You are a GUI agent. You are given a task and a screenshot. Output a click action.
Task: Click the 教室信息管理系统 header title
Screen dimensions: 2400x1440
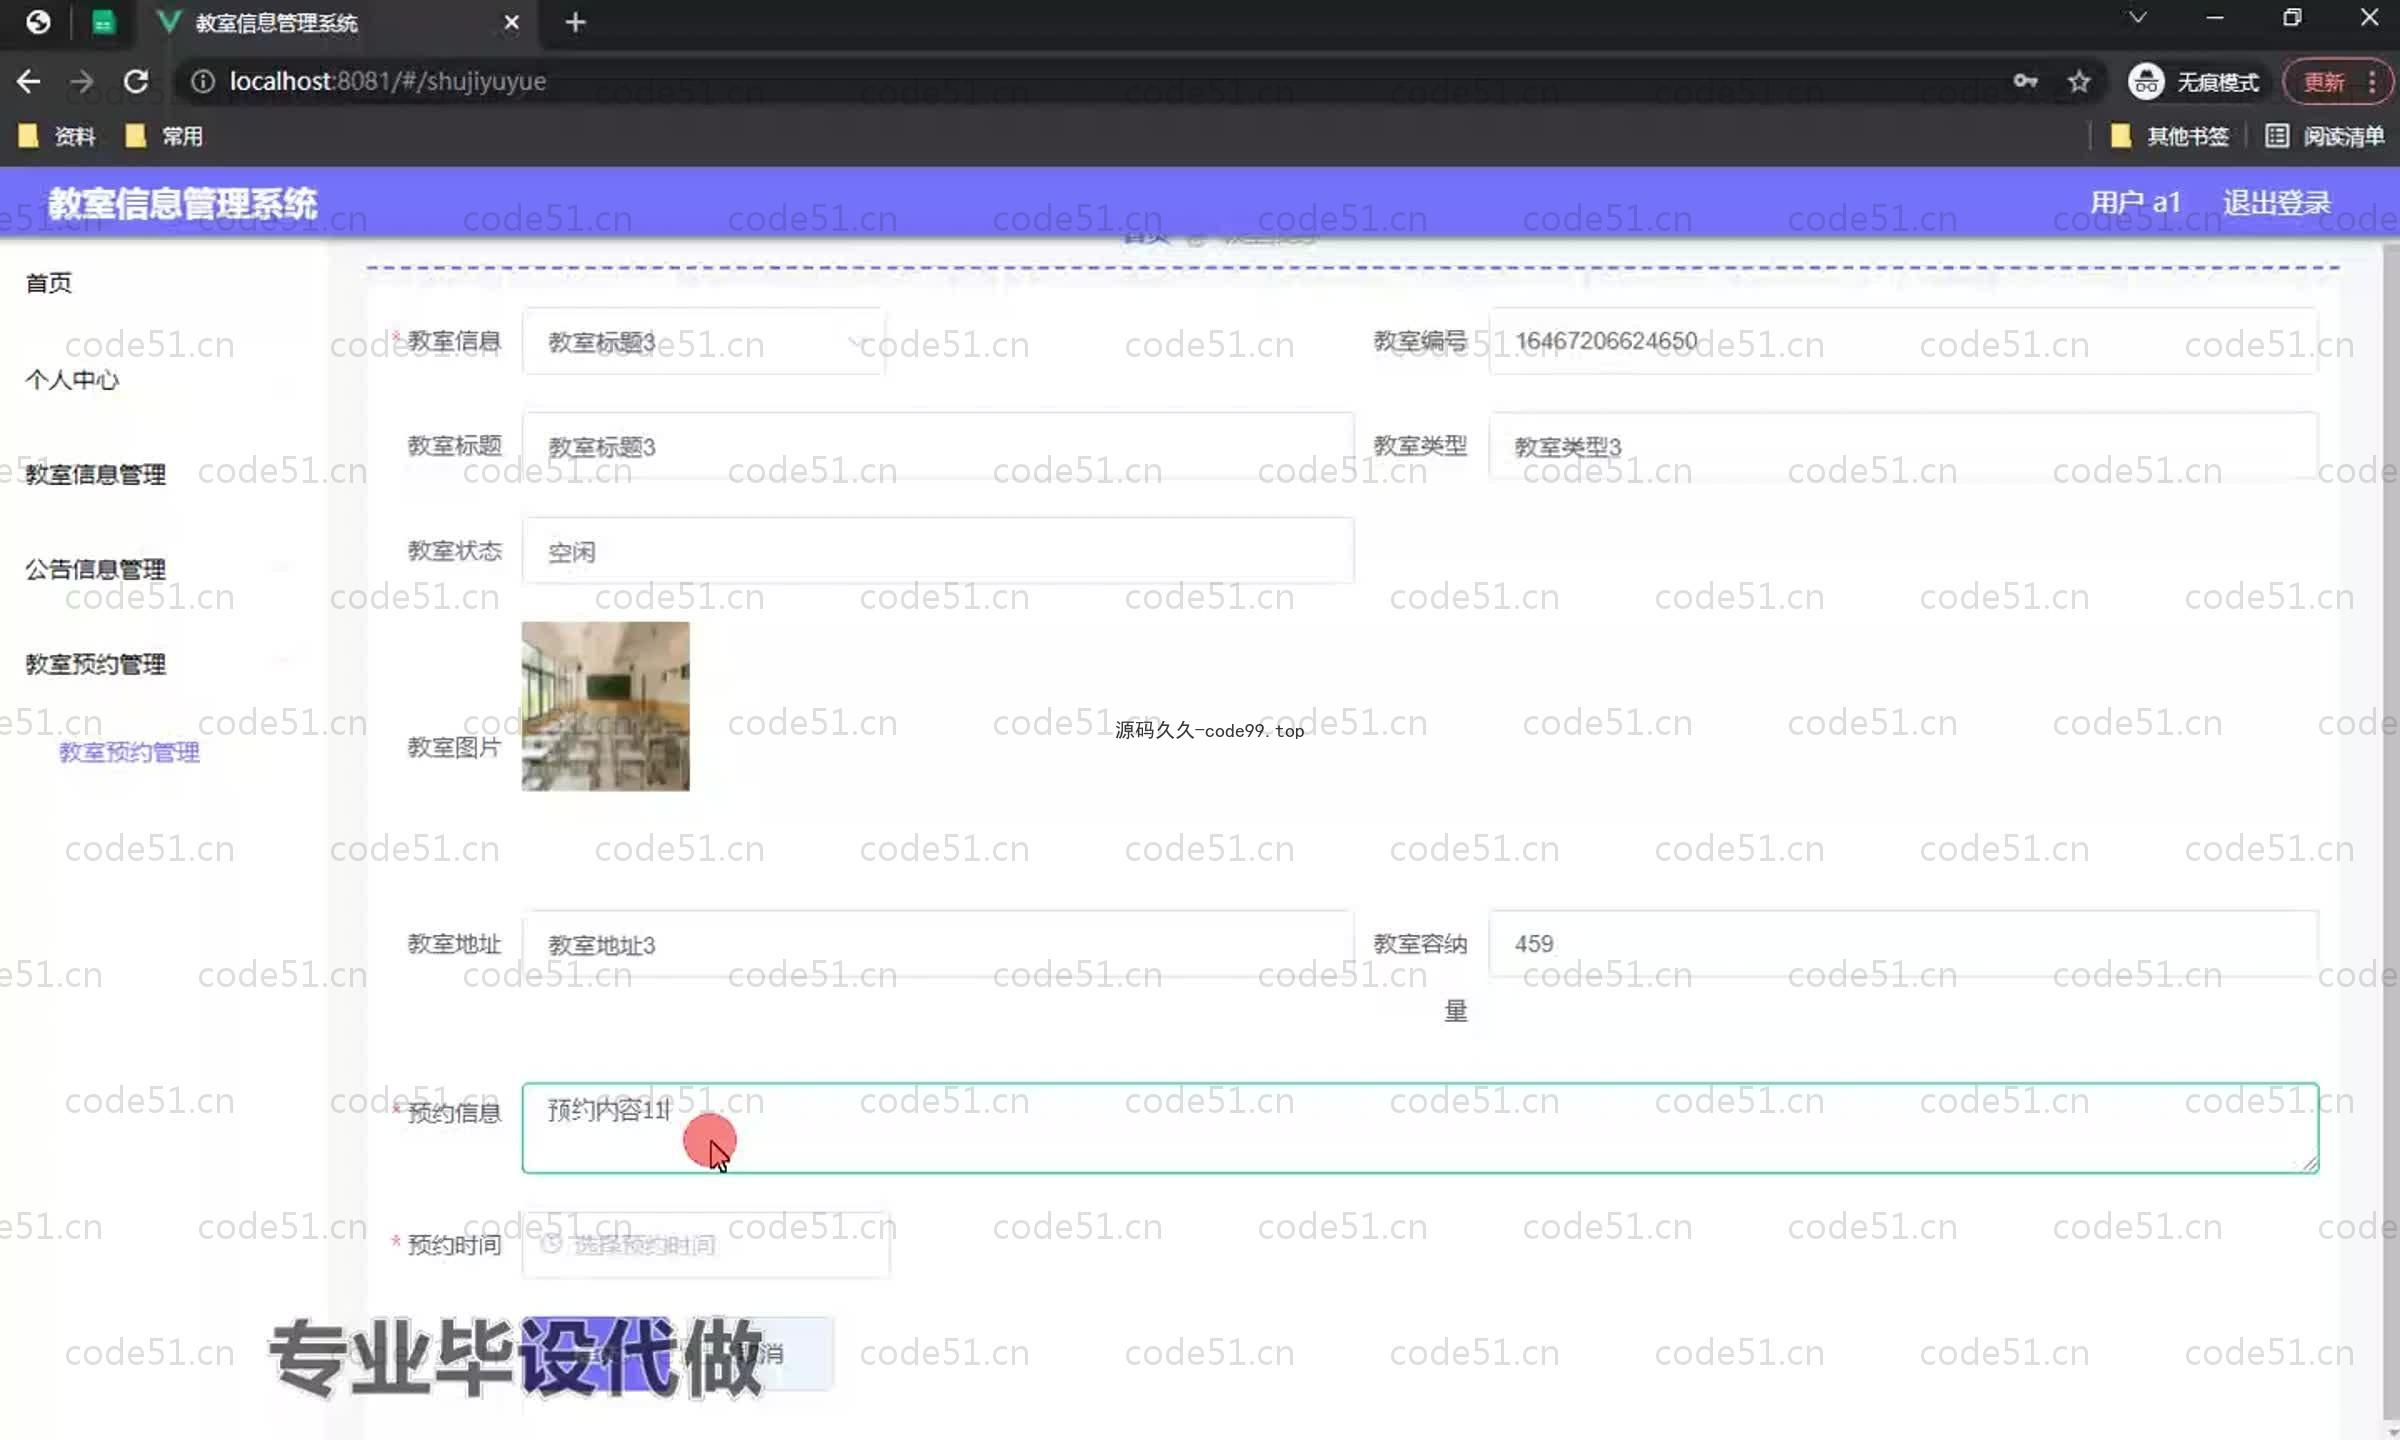click(182, 203)
